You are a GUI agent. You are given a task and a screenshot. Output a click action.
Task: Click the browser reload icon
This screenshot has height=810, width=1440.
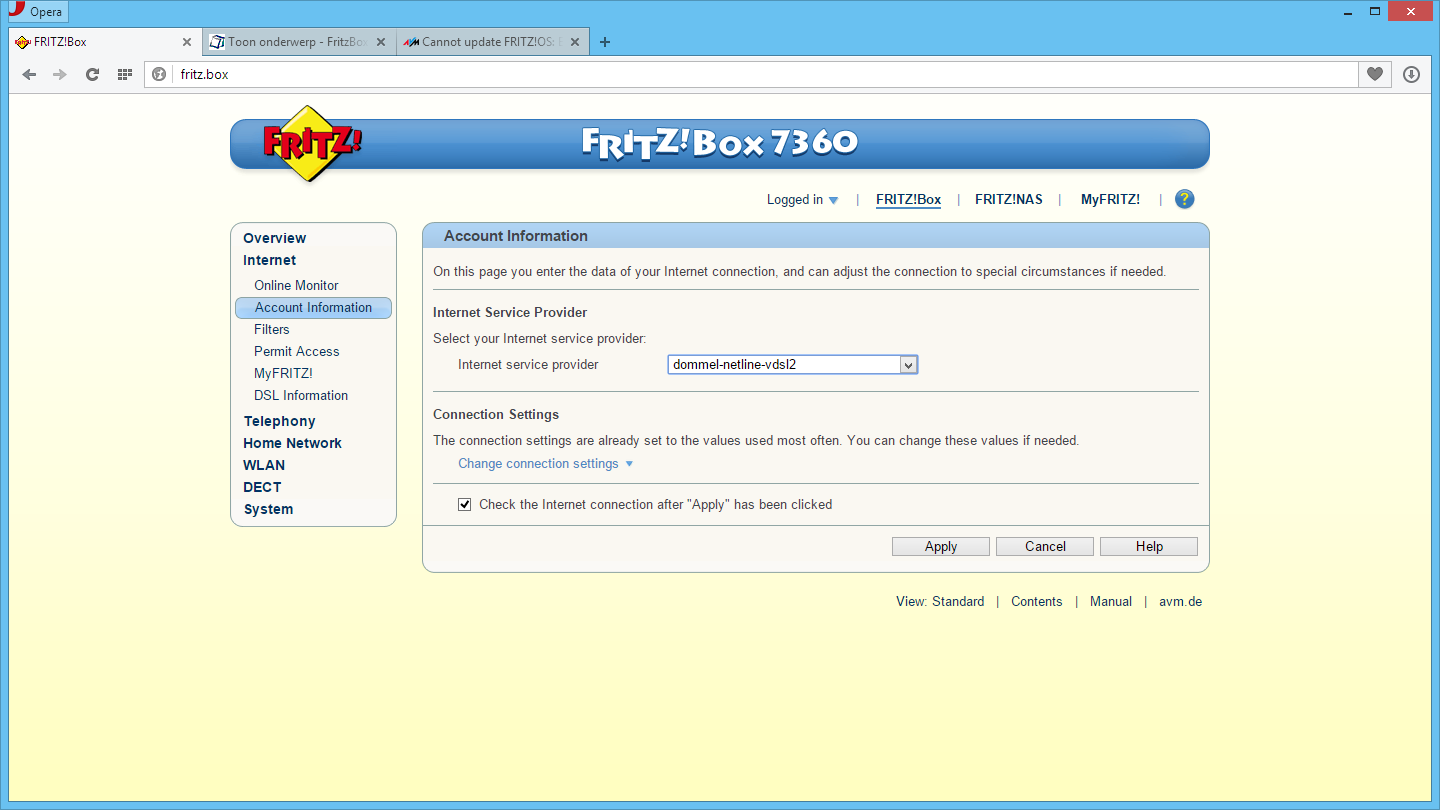pyautogui.click(x=92, y=74)
